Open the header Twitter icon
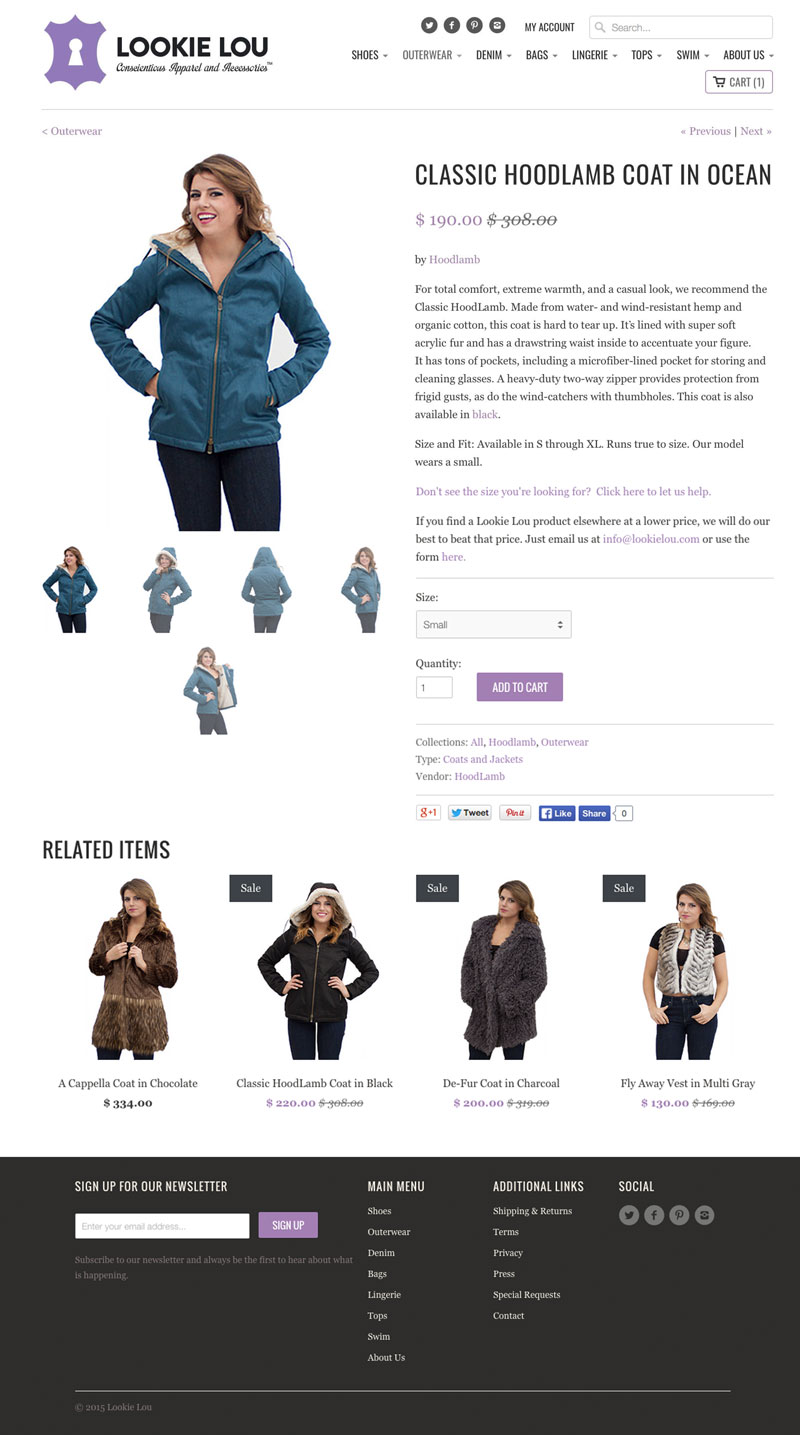 click(429, 25)
